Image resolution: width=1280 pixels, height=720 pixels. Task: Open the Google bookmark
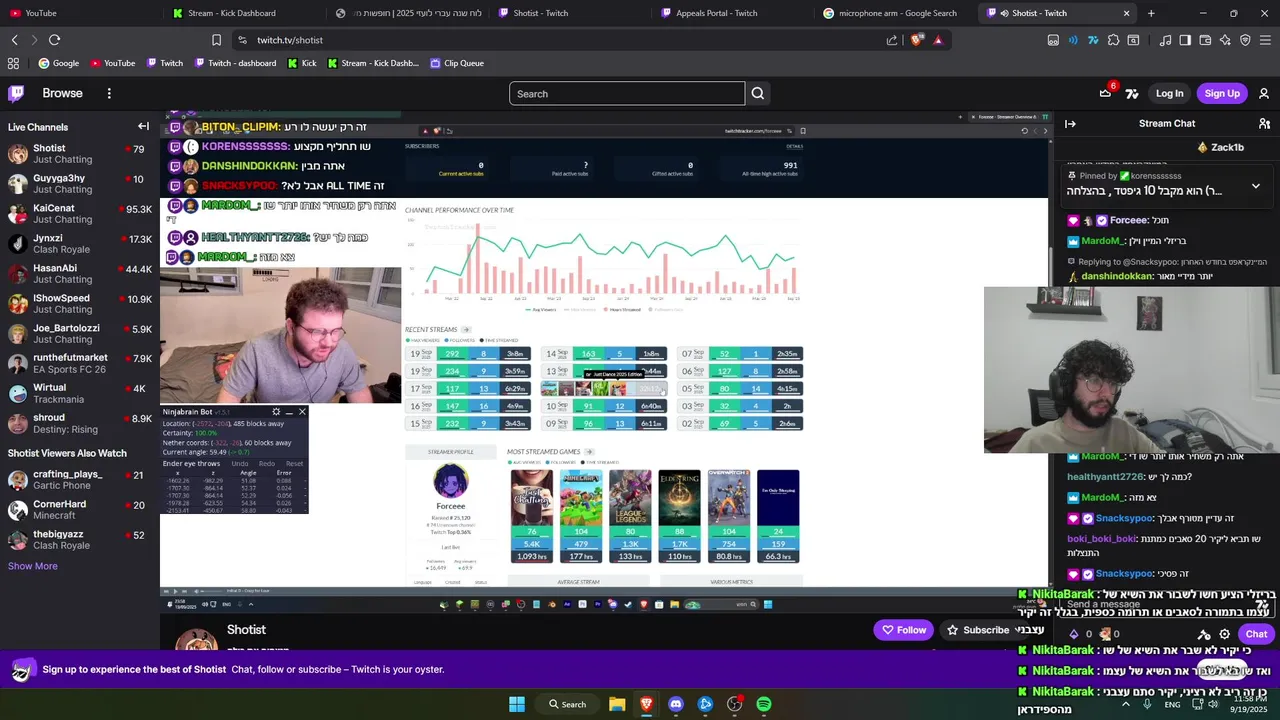58,63
